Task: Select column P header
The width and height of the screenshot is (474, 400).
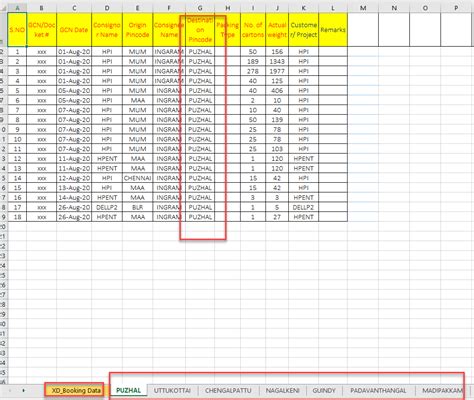Action: click(456, 8)
